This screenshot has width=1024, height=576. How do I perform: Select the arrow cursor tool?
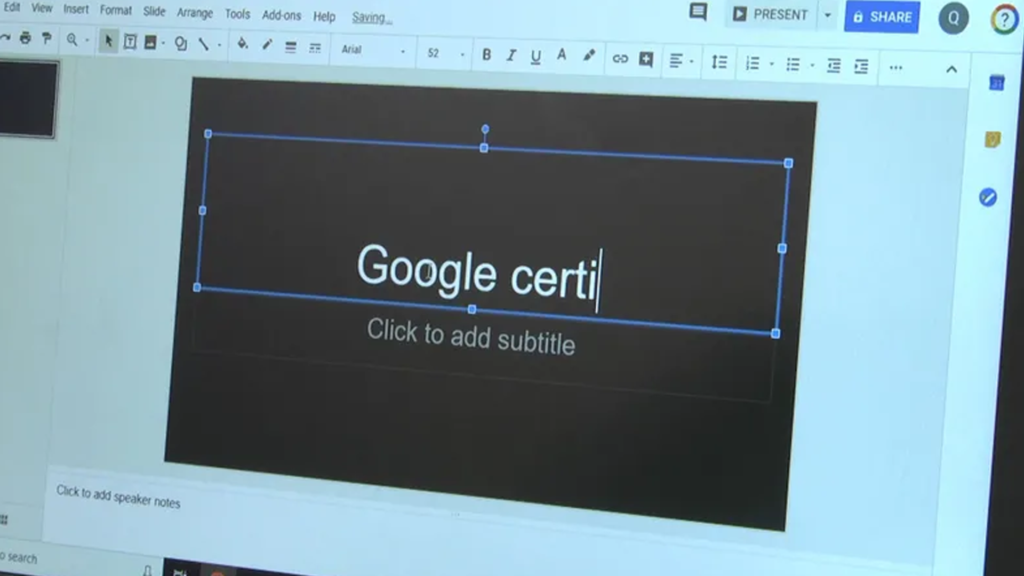coord(108,42)
